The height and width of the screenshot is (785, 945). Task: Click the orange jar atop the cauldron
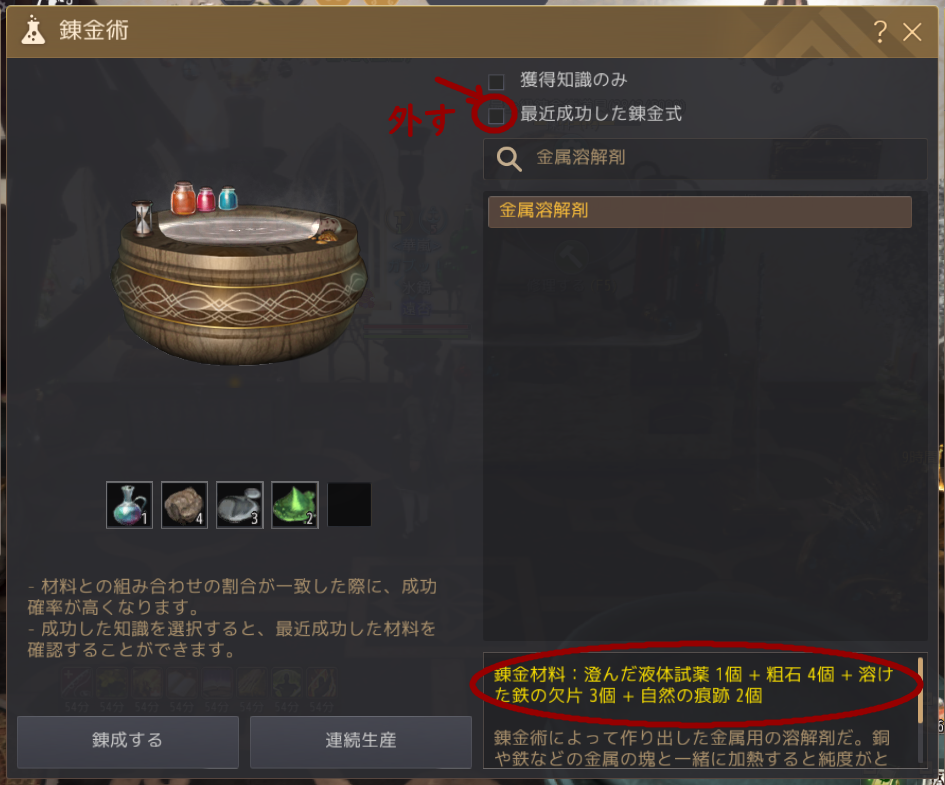tap(183, 199)
